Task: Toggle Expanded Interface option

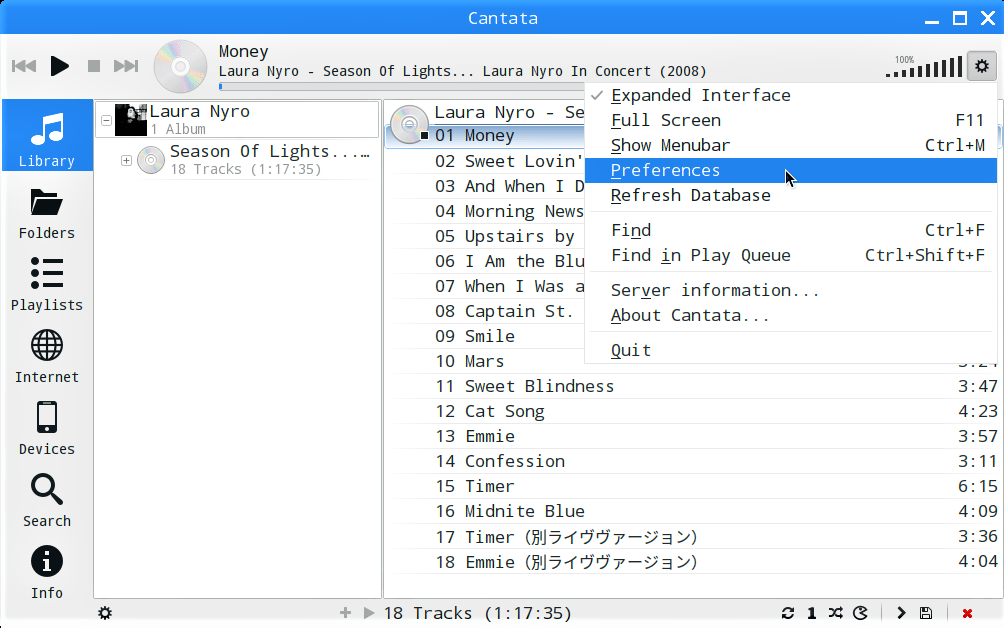Action: coord(791,95)
